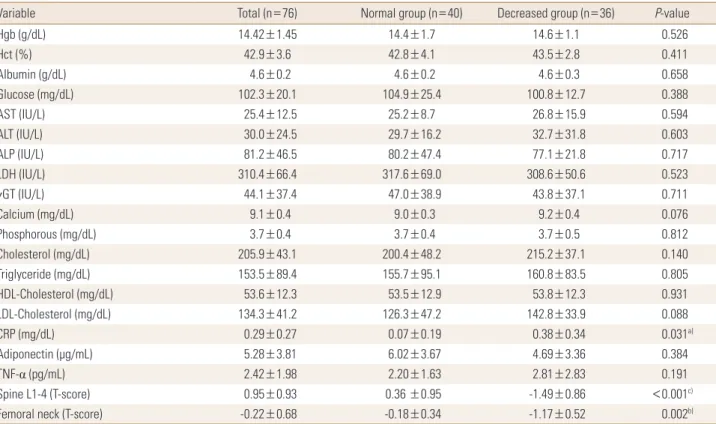
Task: Select the 'Phosphorous (mg/dL)' row label
Action: pyautogui.click(x=48, y=234)
